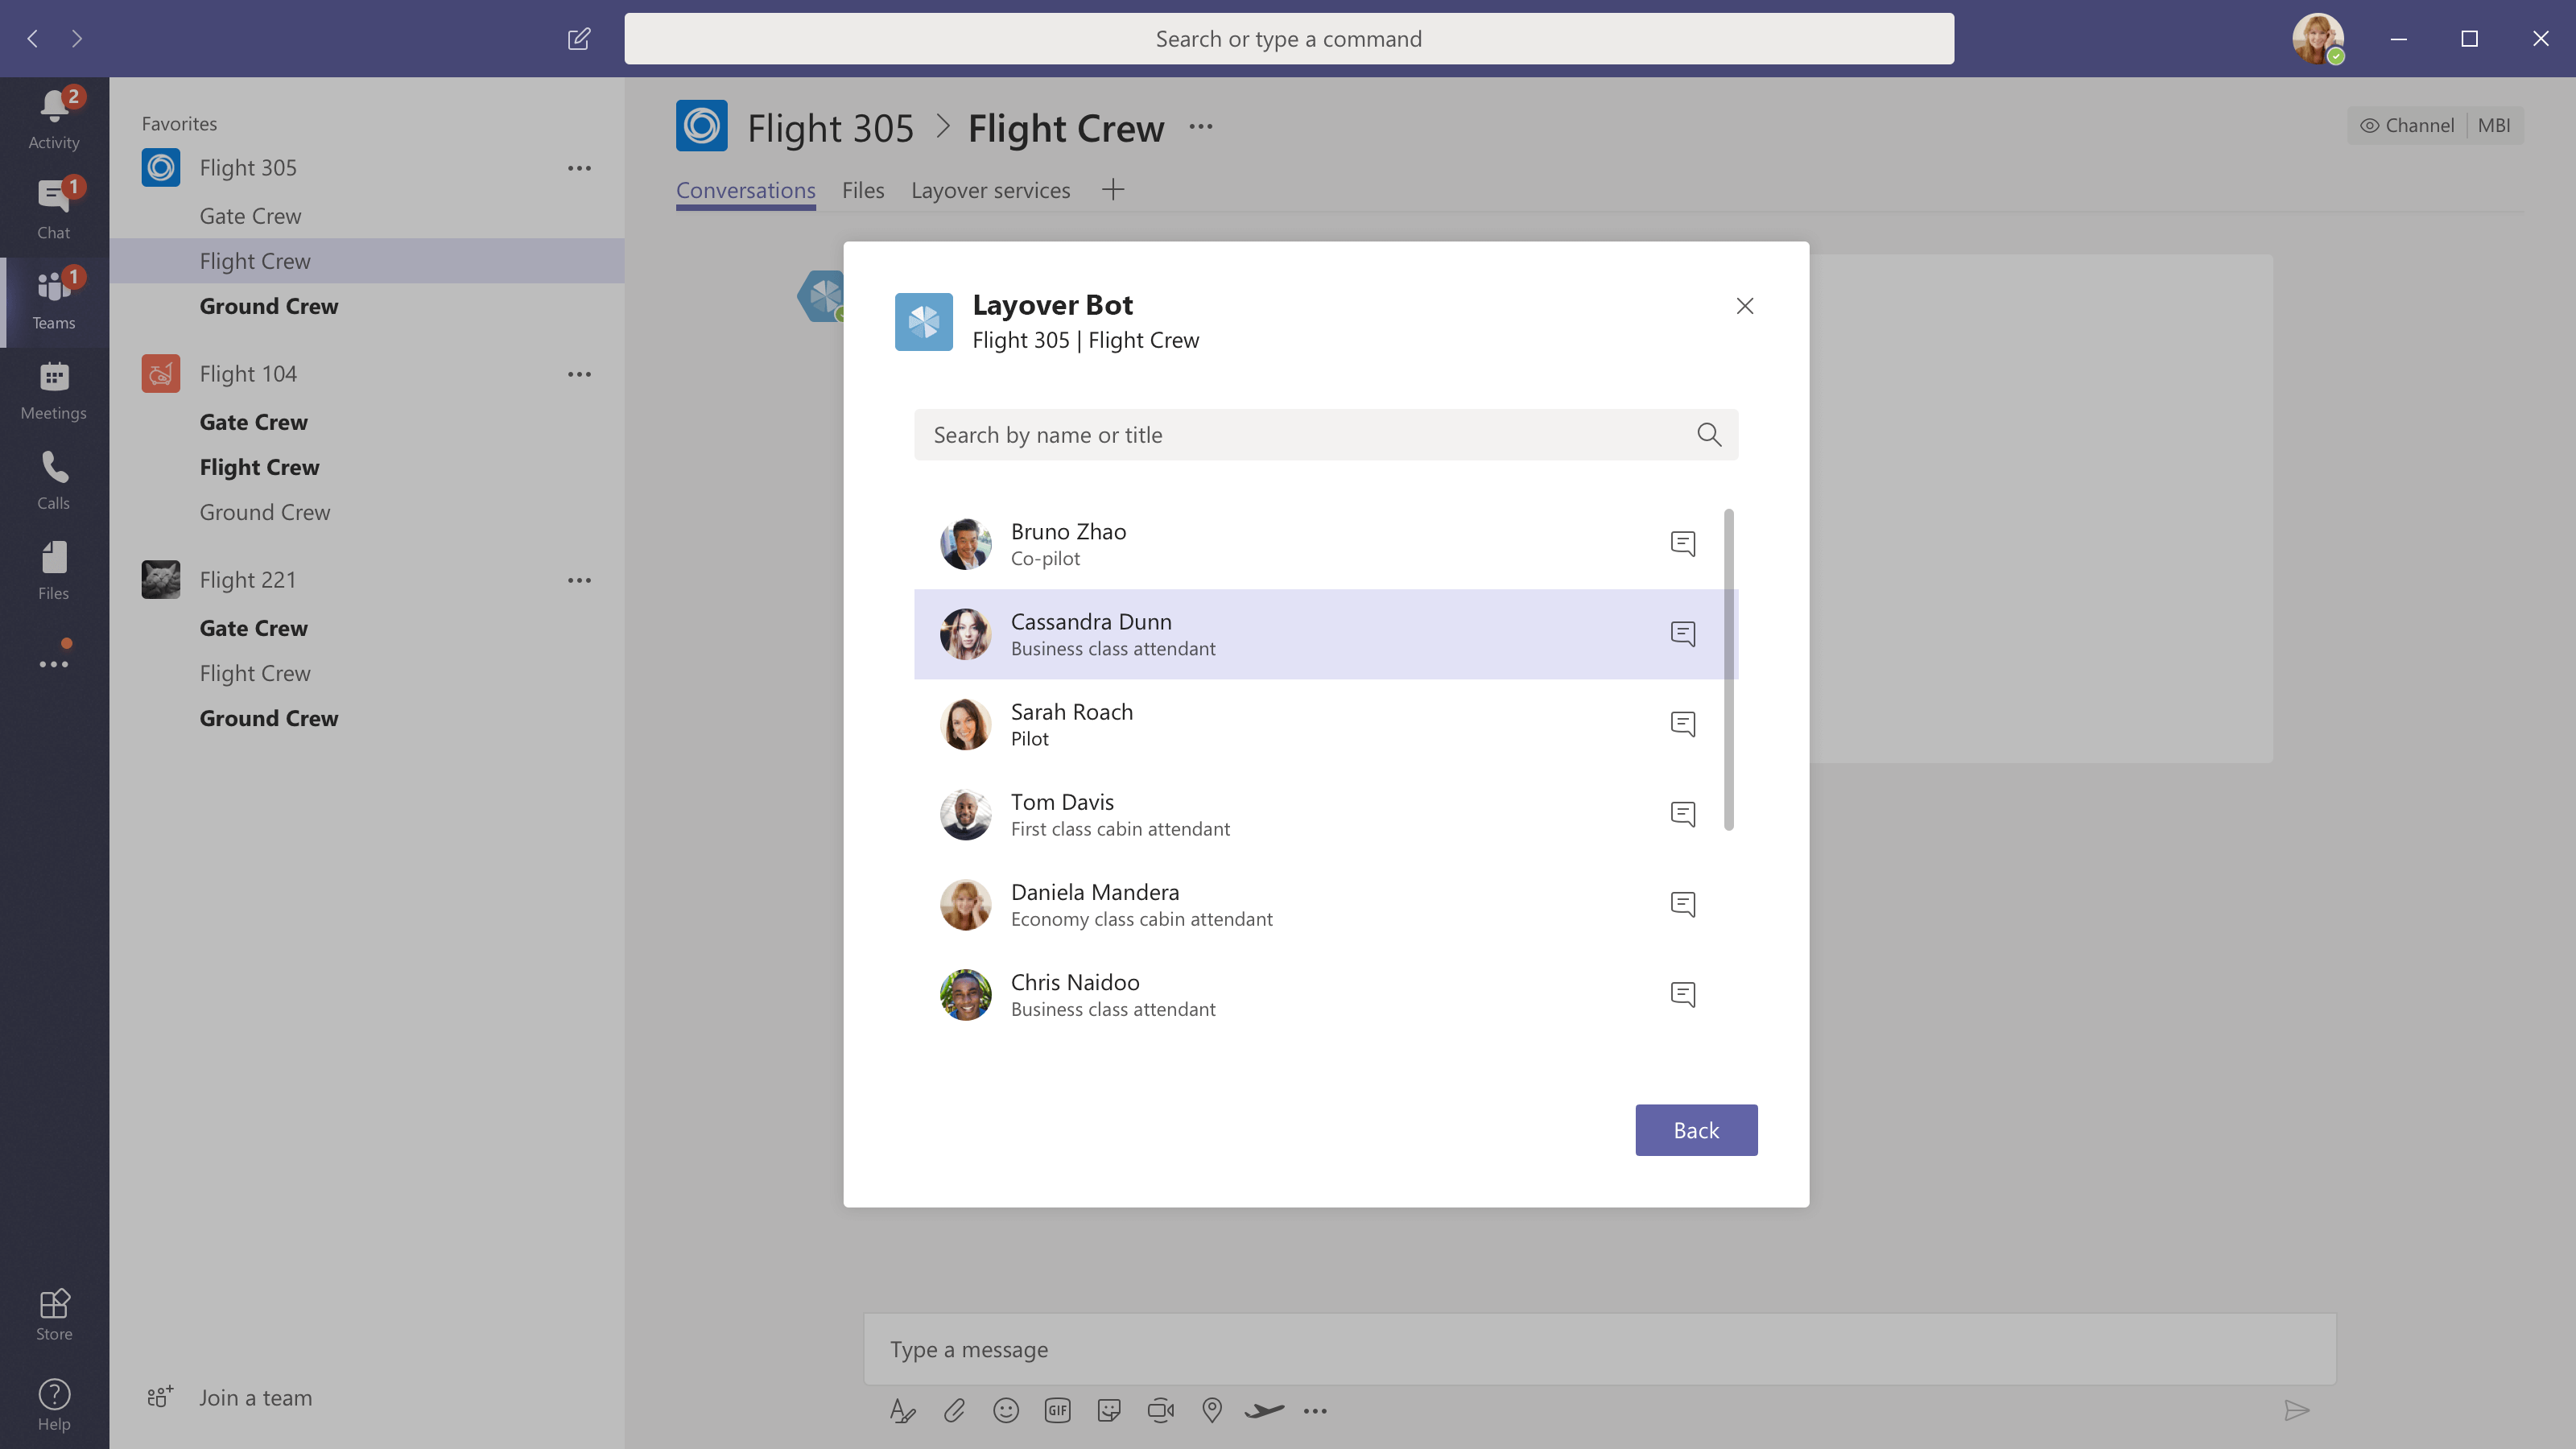Open the user profile avatar
2576x1449 pixels.
click(x=2318, y=39)
